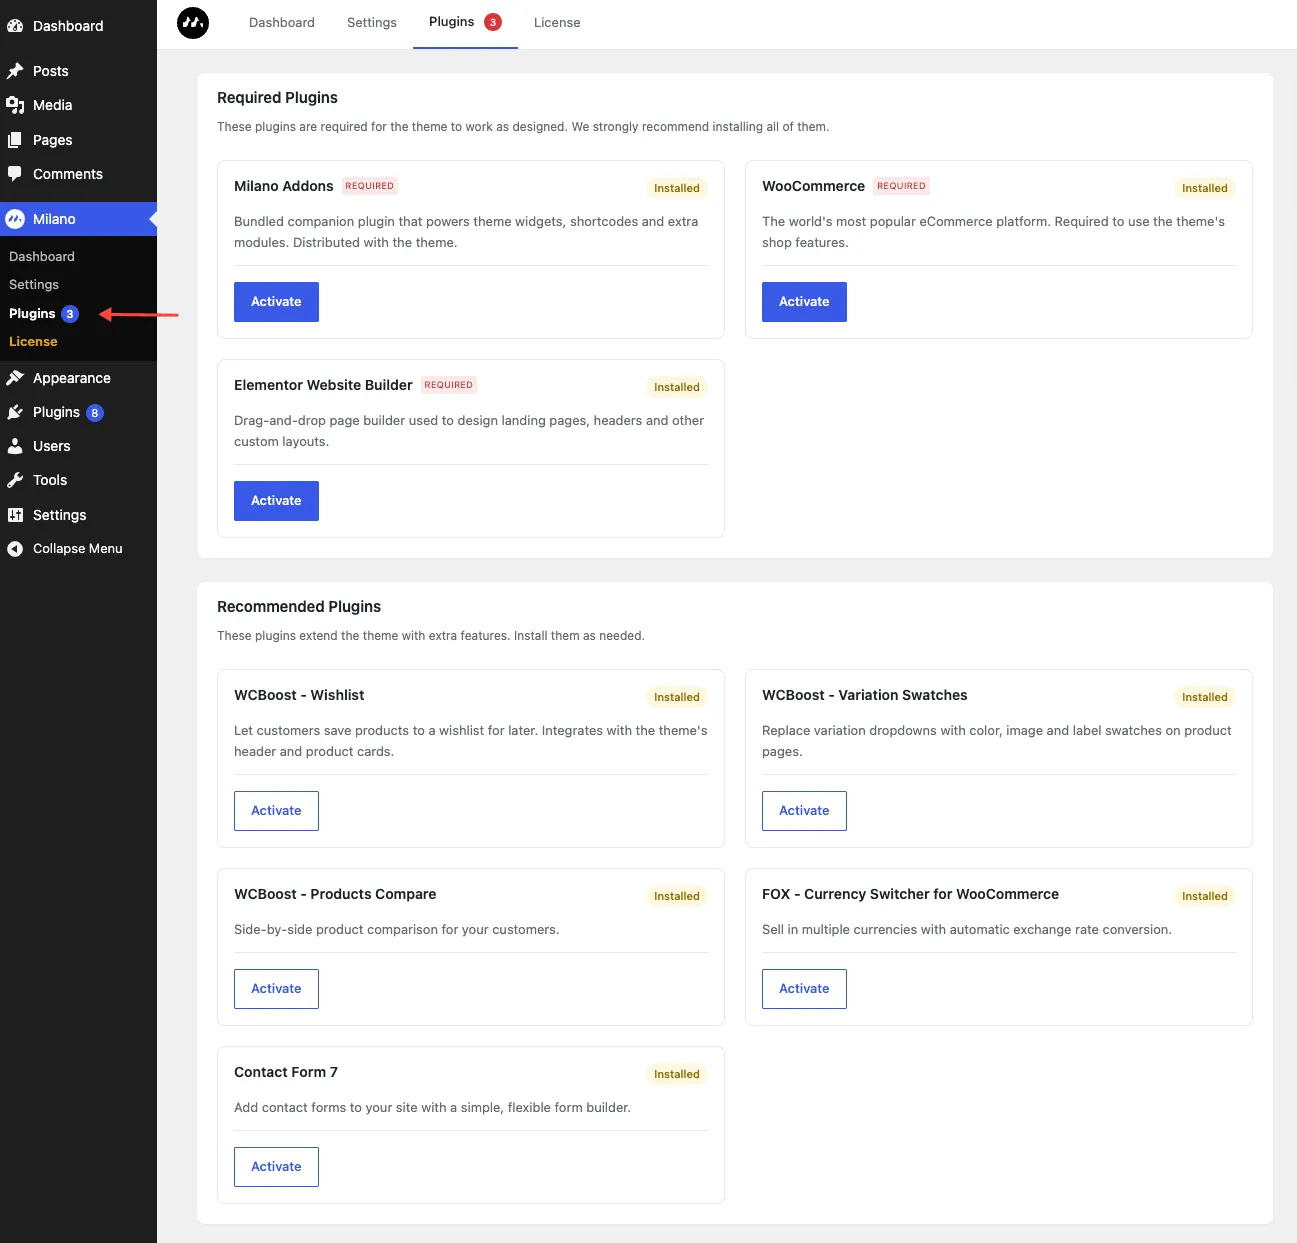Click Collapse Menu label in sidebar
The height and width of the screenshot is (1243, 1297).
[78, 549]
